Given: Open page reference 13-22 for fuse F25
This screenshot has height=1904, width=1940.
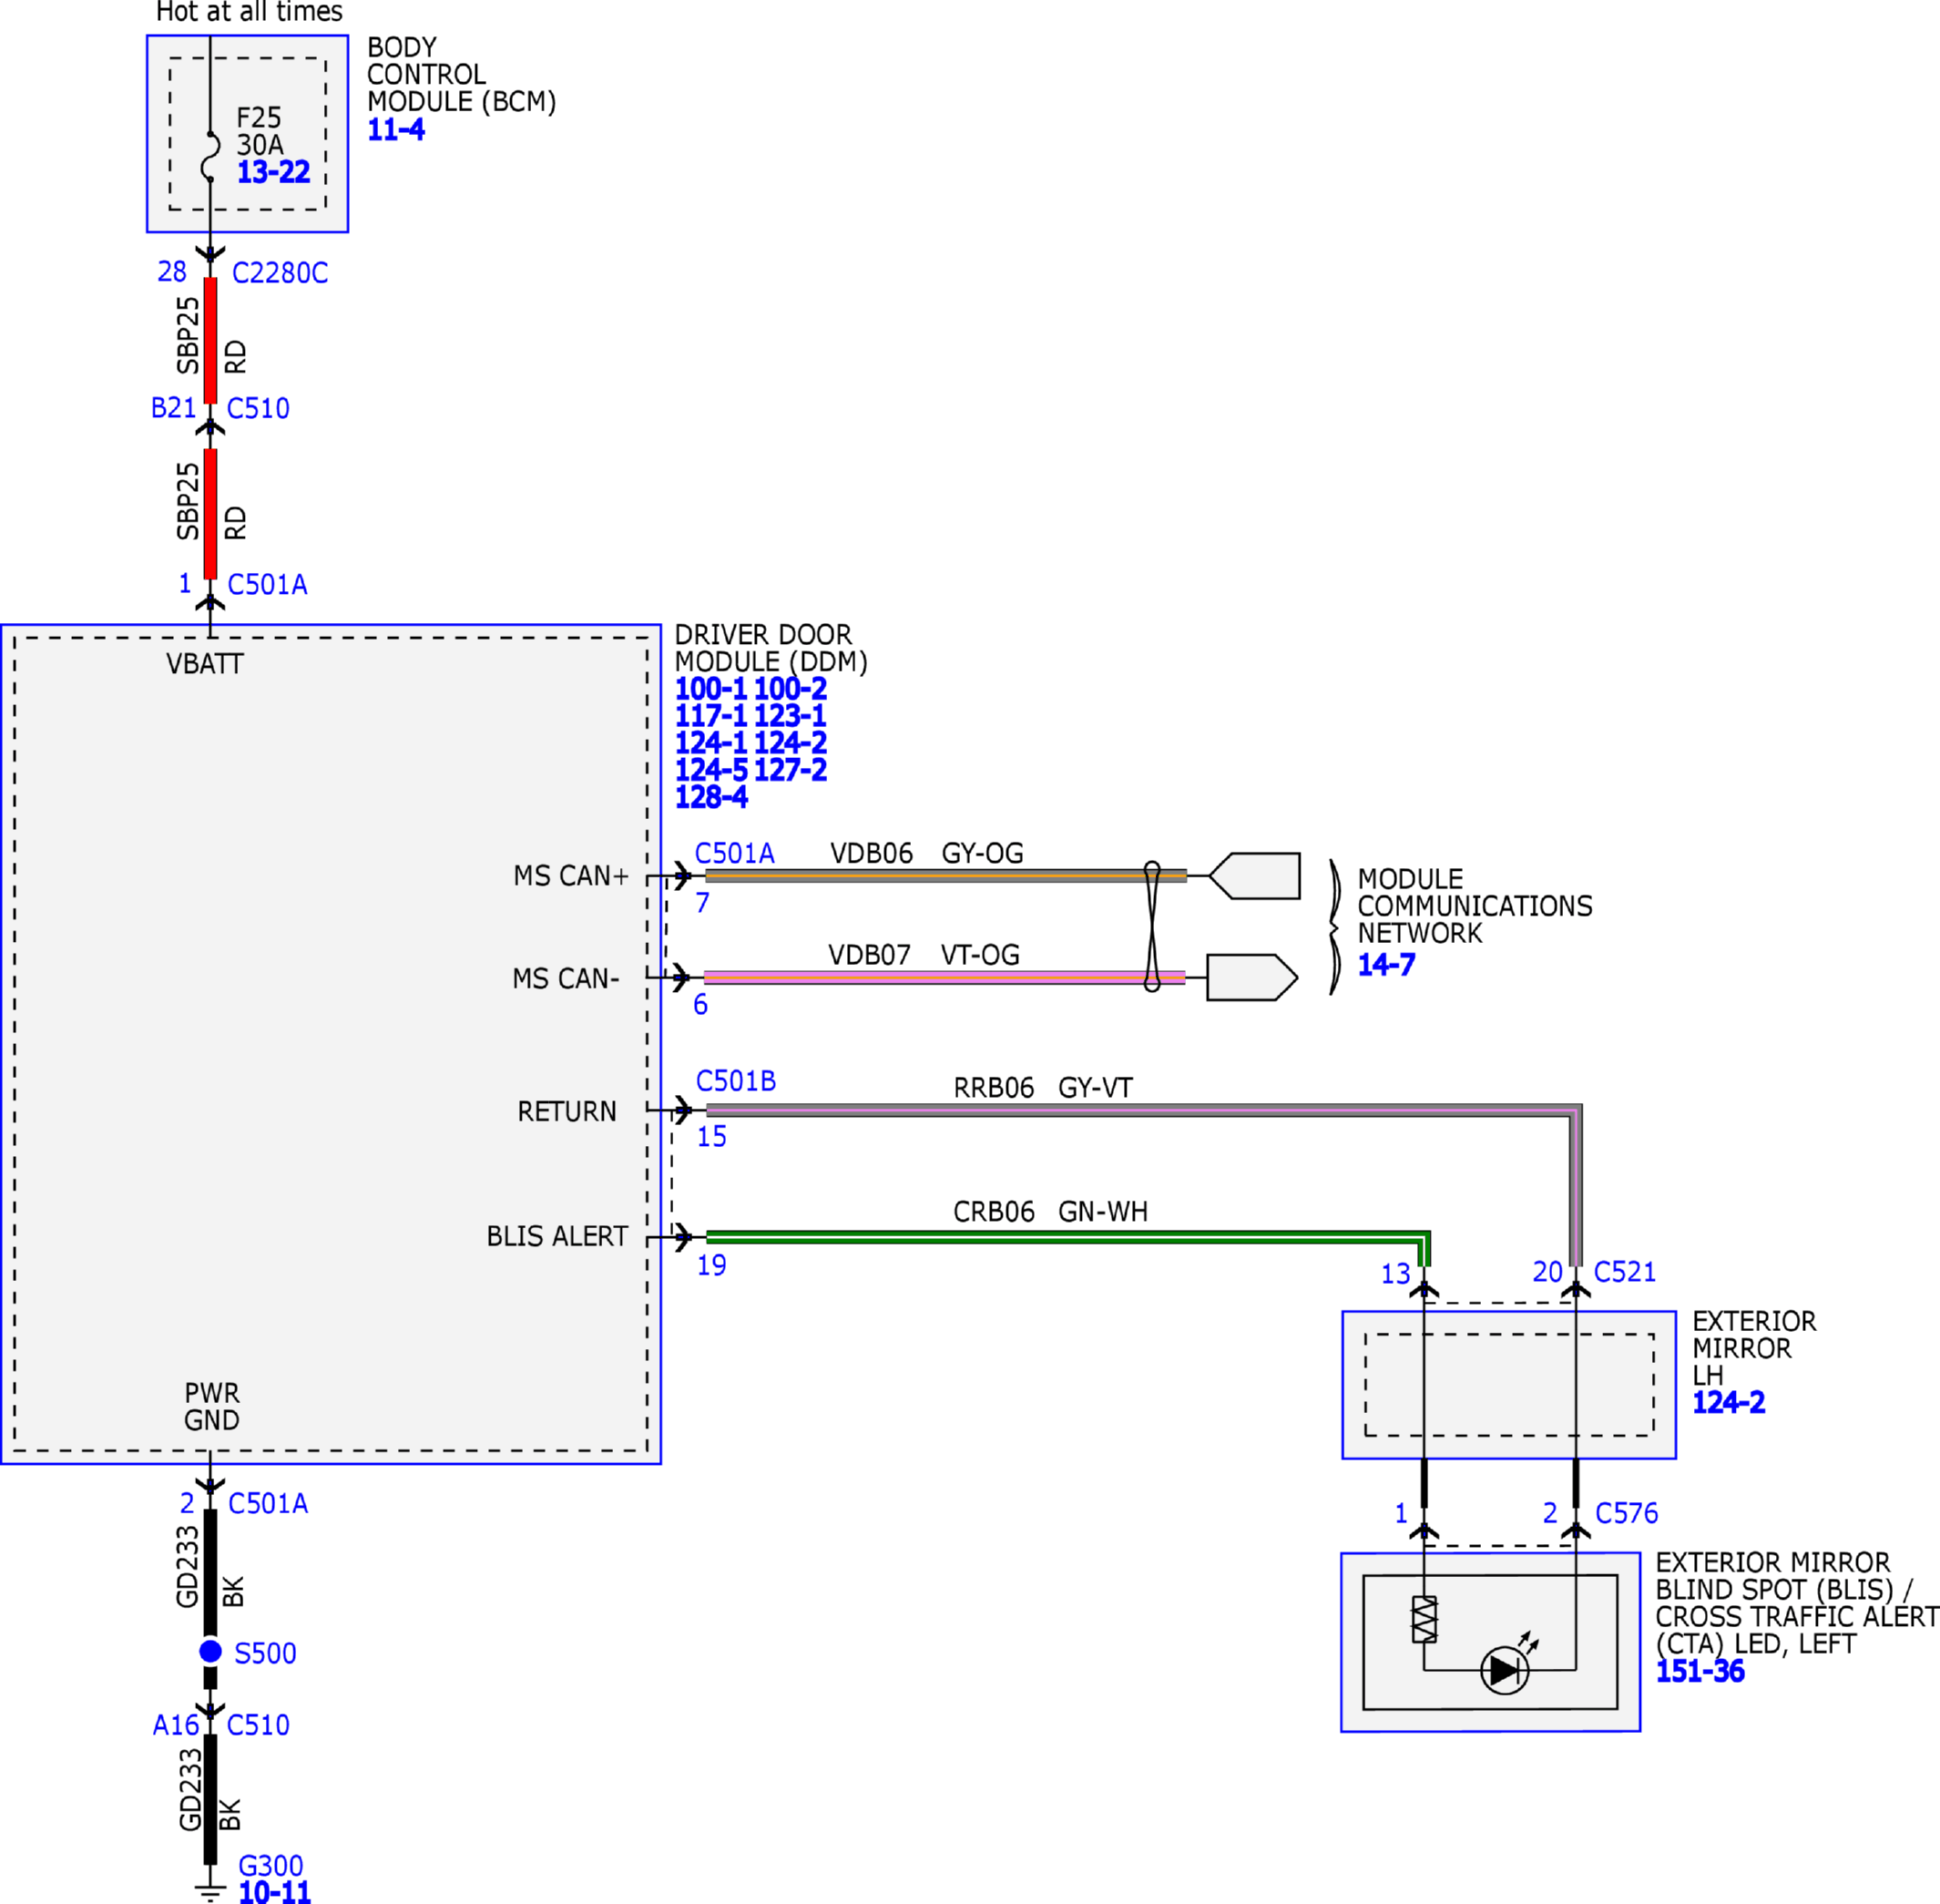Looking at the screenshot, I should [x=273, y=172].
